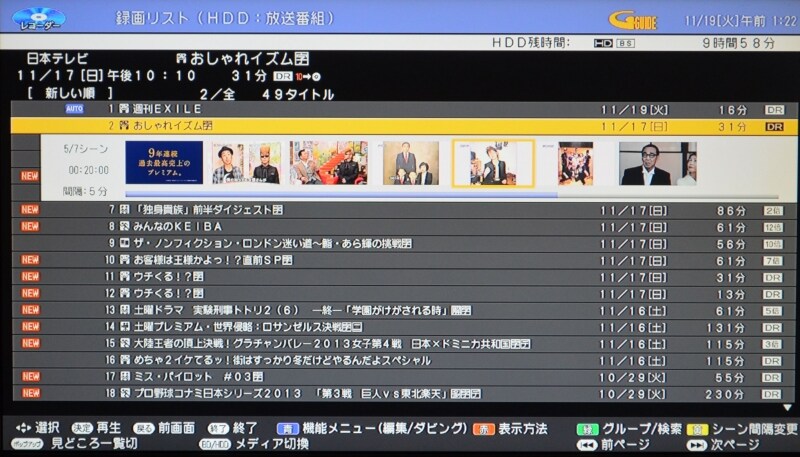Select 見どころ一覧切 option
Image resolution: width=800 pixels, height=457 pixels.
coord(93,444)
